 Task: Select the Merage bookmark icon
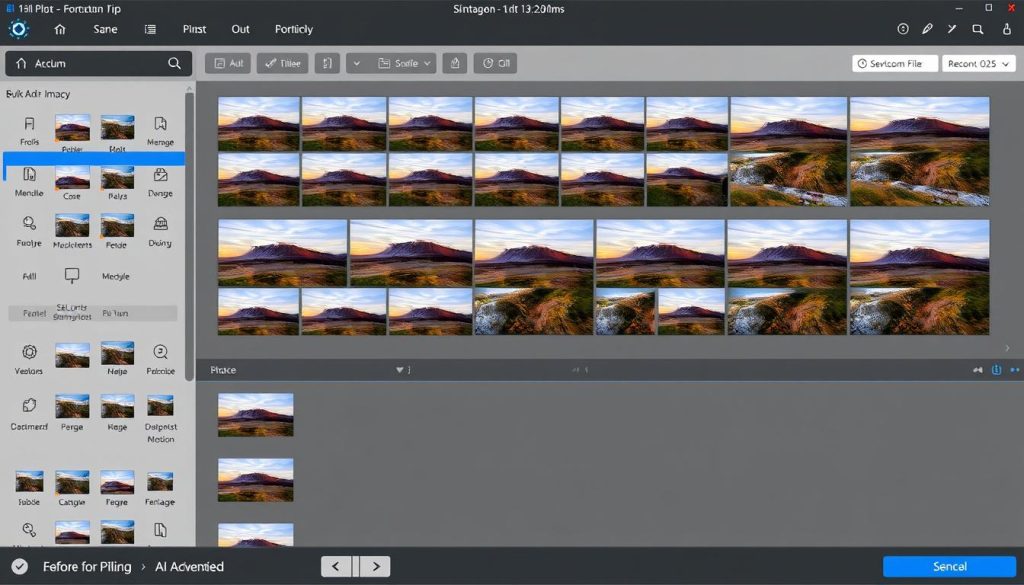[160, 125]
